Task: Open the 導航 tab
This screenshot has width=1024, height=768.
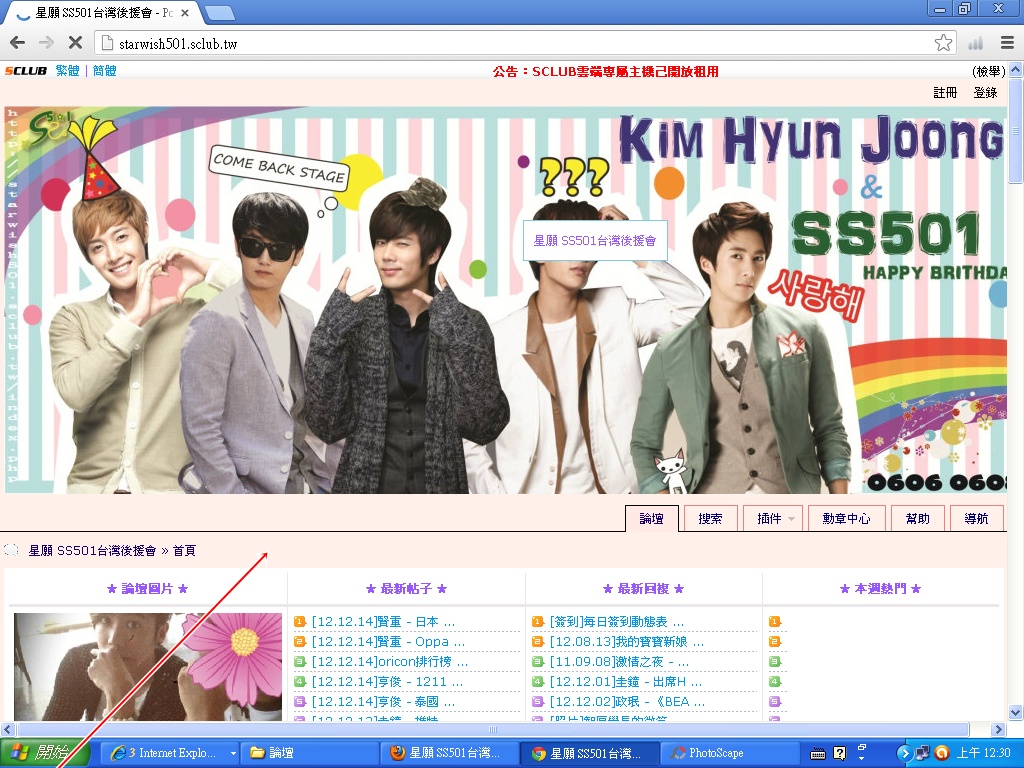Action: (x=976, y=519)
